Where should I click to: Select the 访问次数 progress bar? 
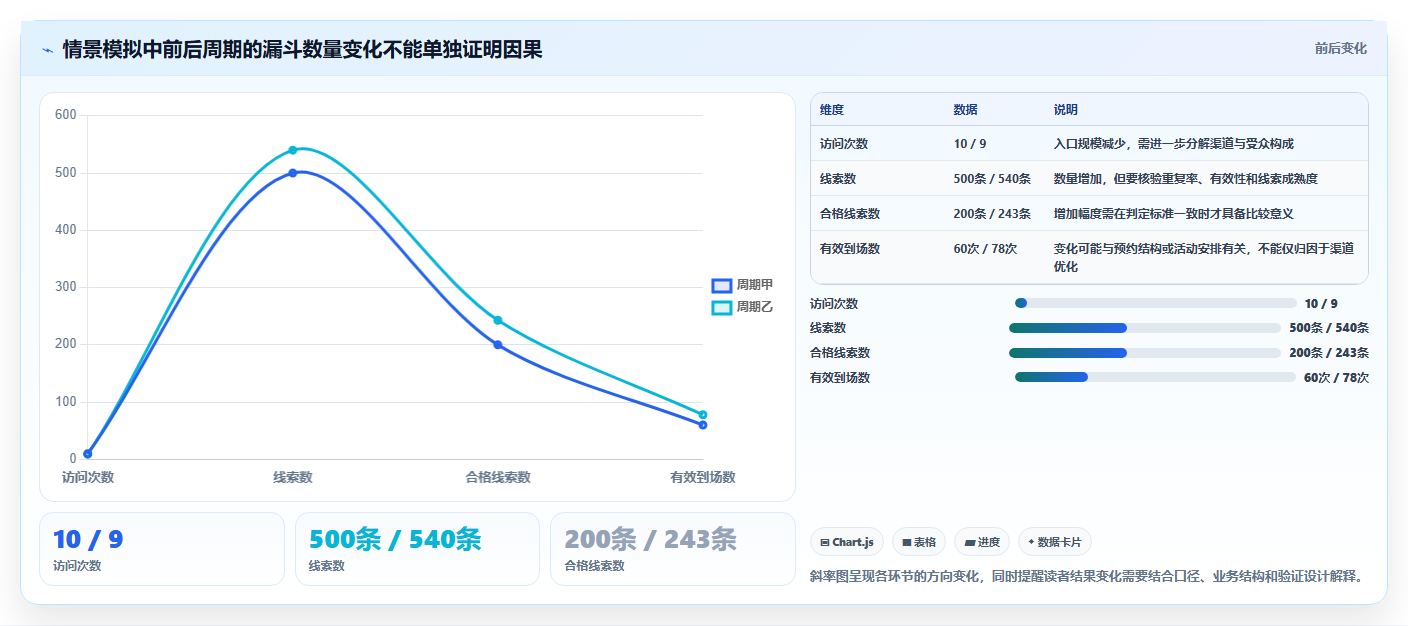pos(1155,303)
